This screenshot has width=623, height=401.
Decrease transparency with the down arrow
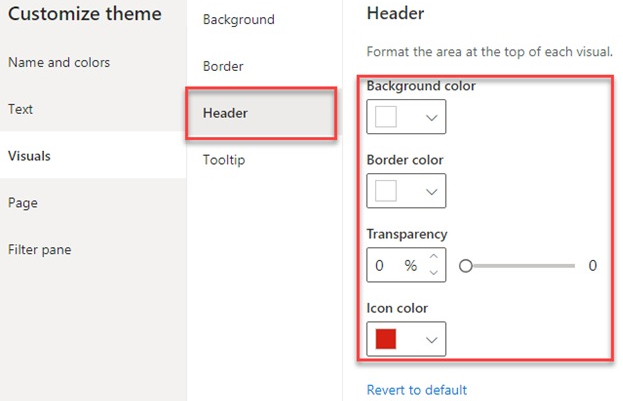point(434,272)
